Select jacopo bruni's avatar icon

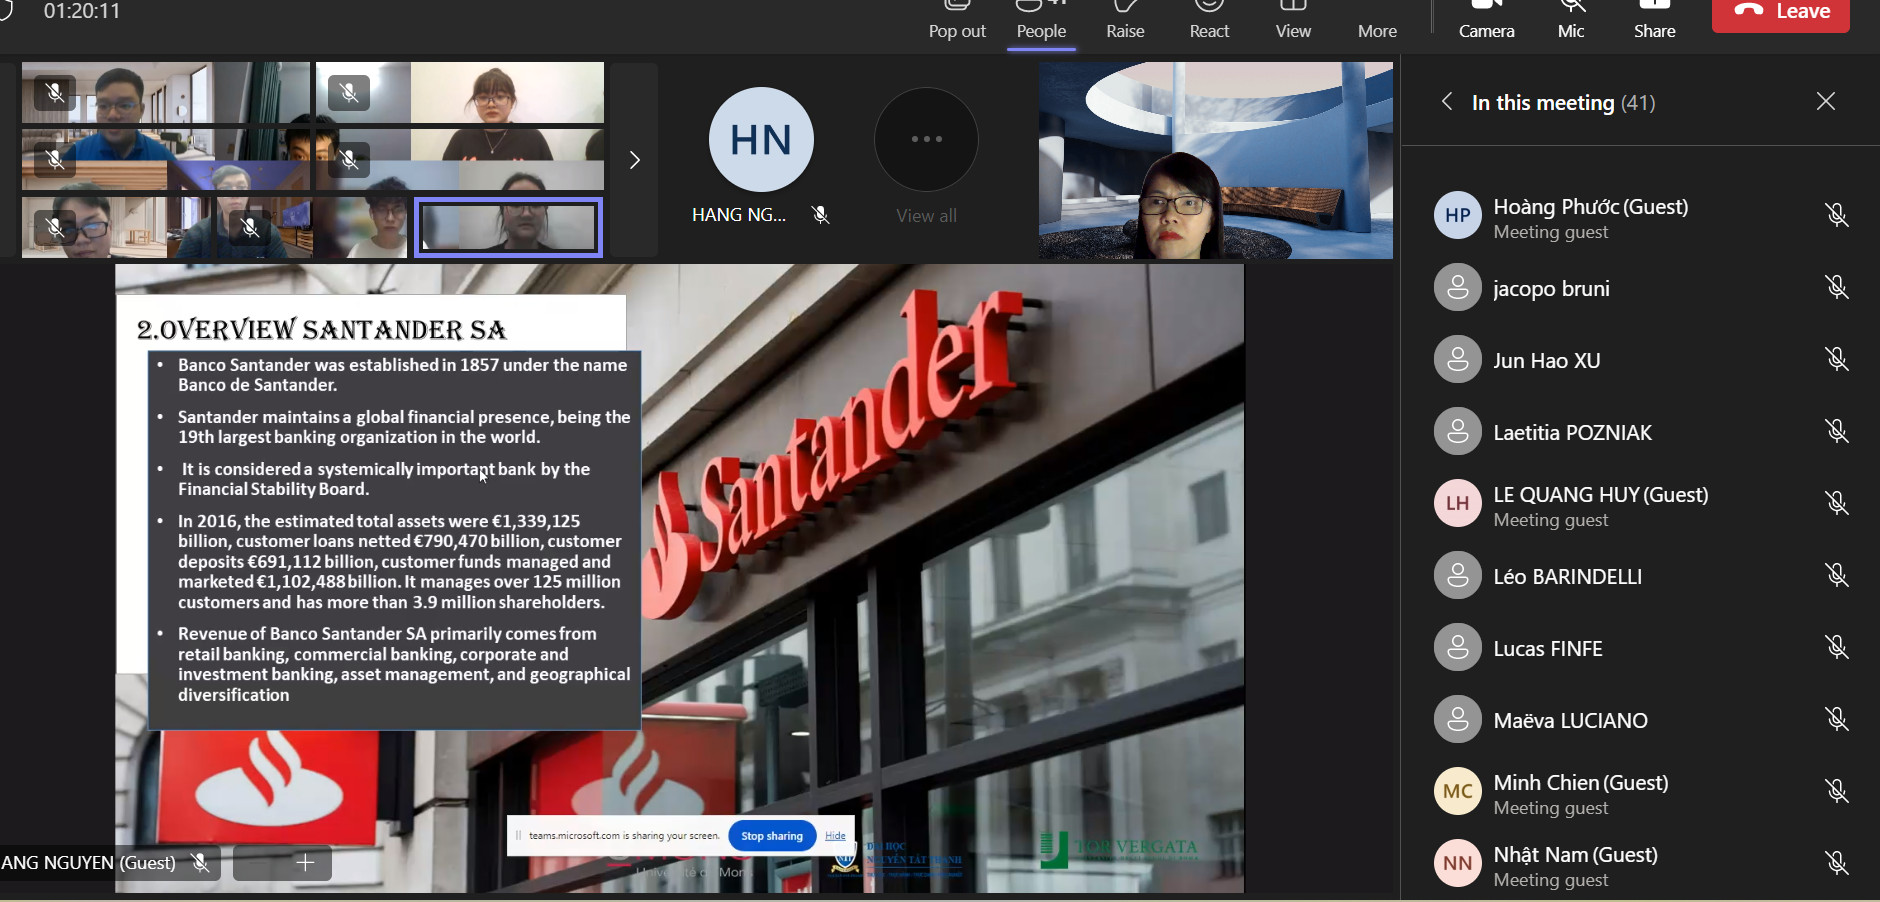[1458, 288]
